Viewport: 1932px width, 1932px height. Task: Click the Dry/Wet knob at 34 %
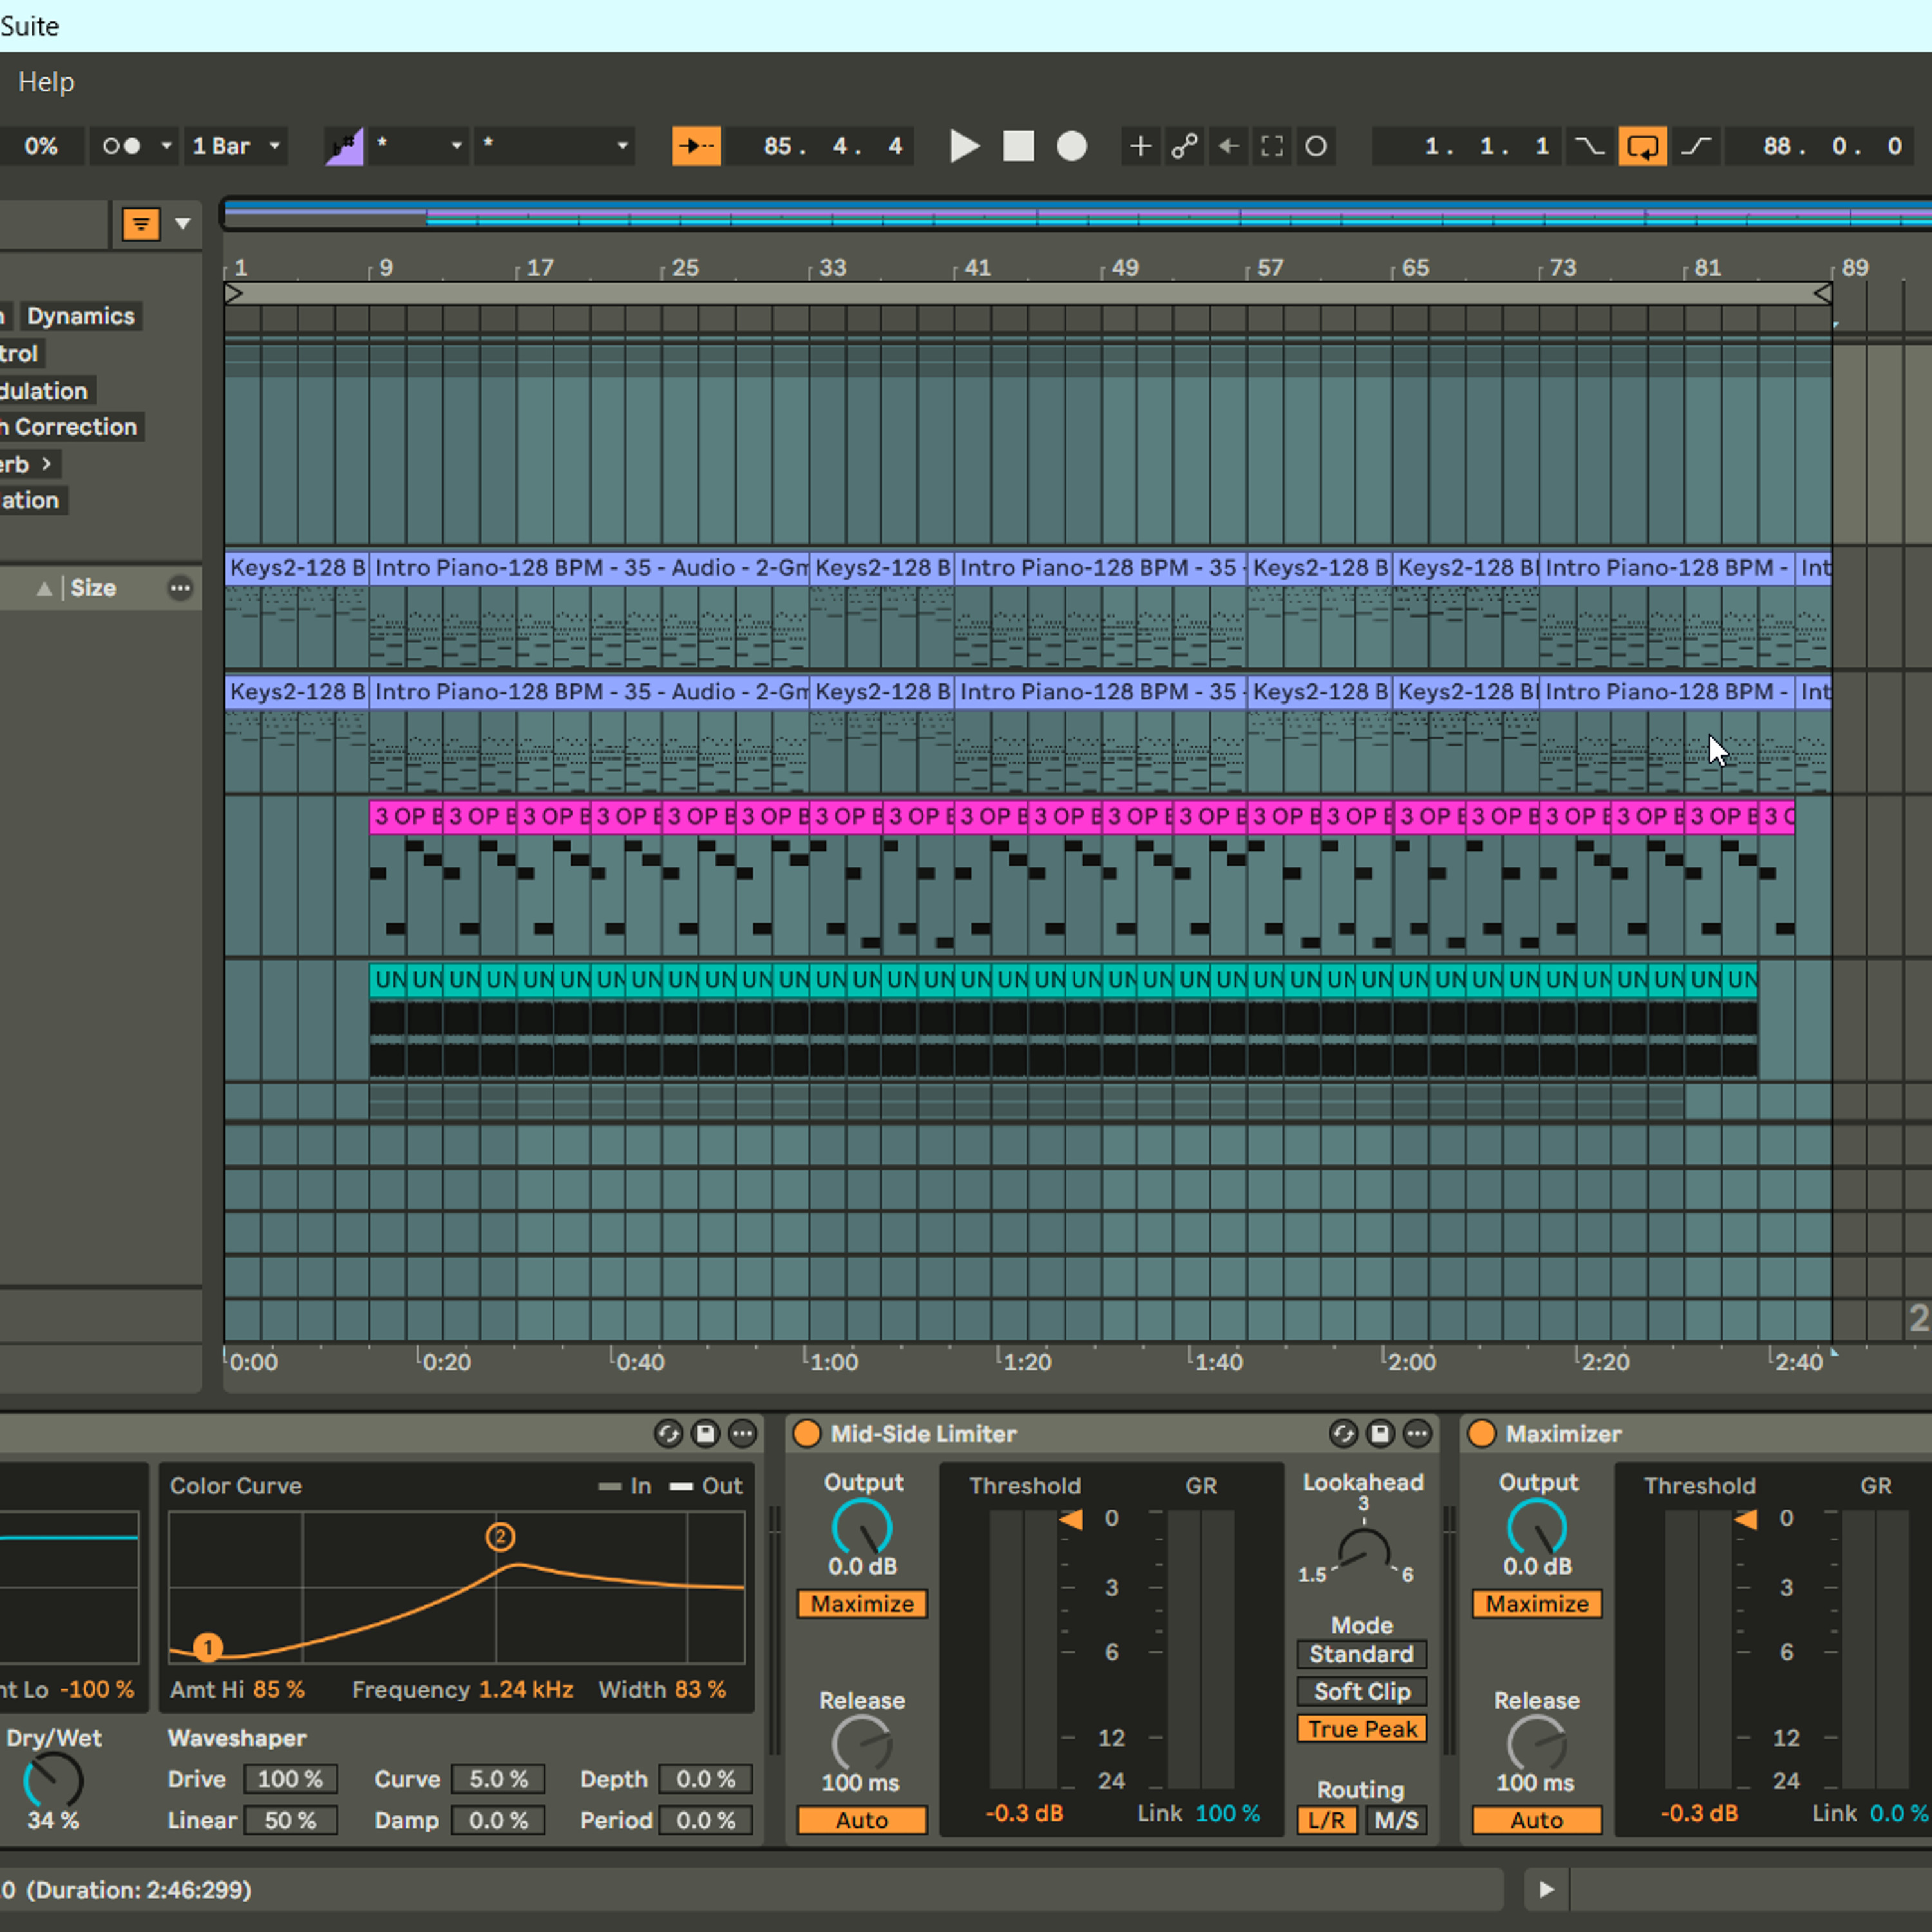tap(53, 1781)
